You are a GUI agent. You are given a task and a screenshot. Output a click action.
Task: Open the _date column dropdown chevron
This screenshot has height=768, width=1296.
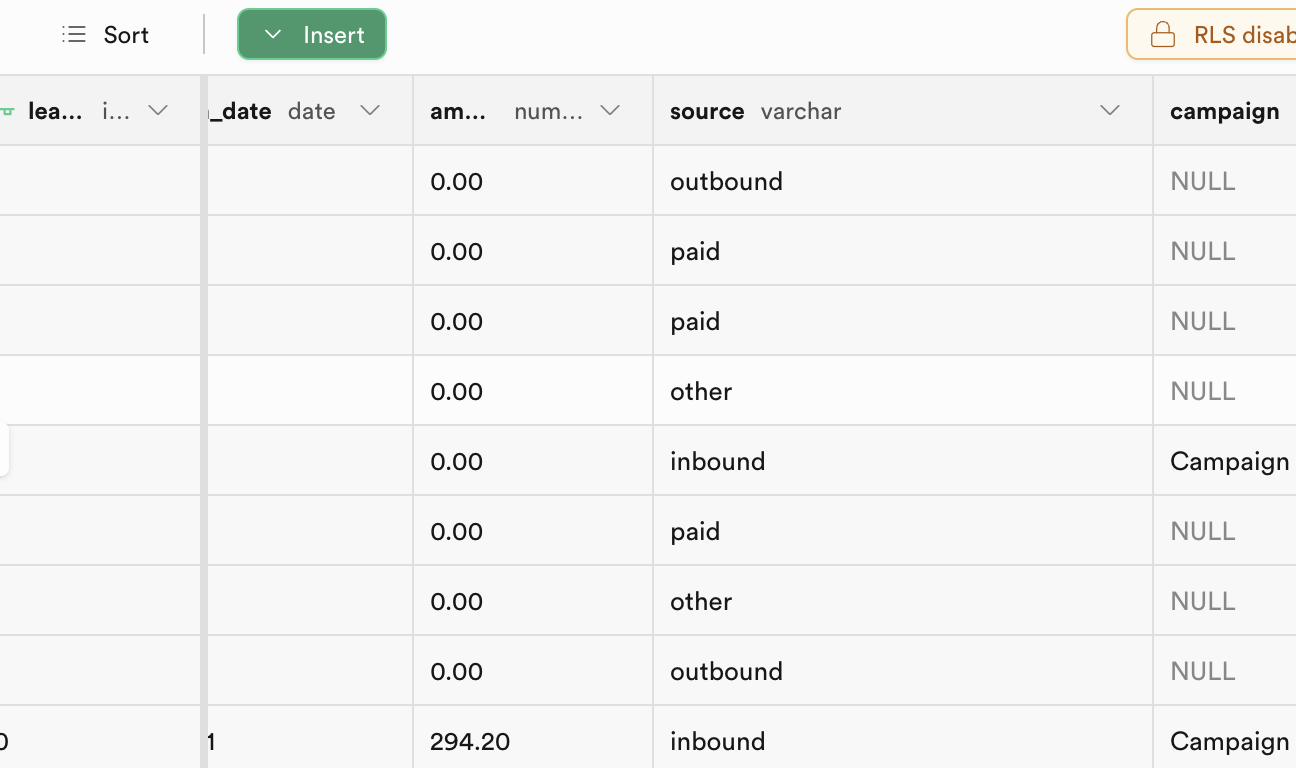(370, 111)
